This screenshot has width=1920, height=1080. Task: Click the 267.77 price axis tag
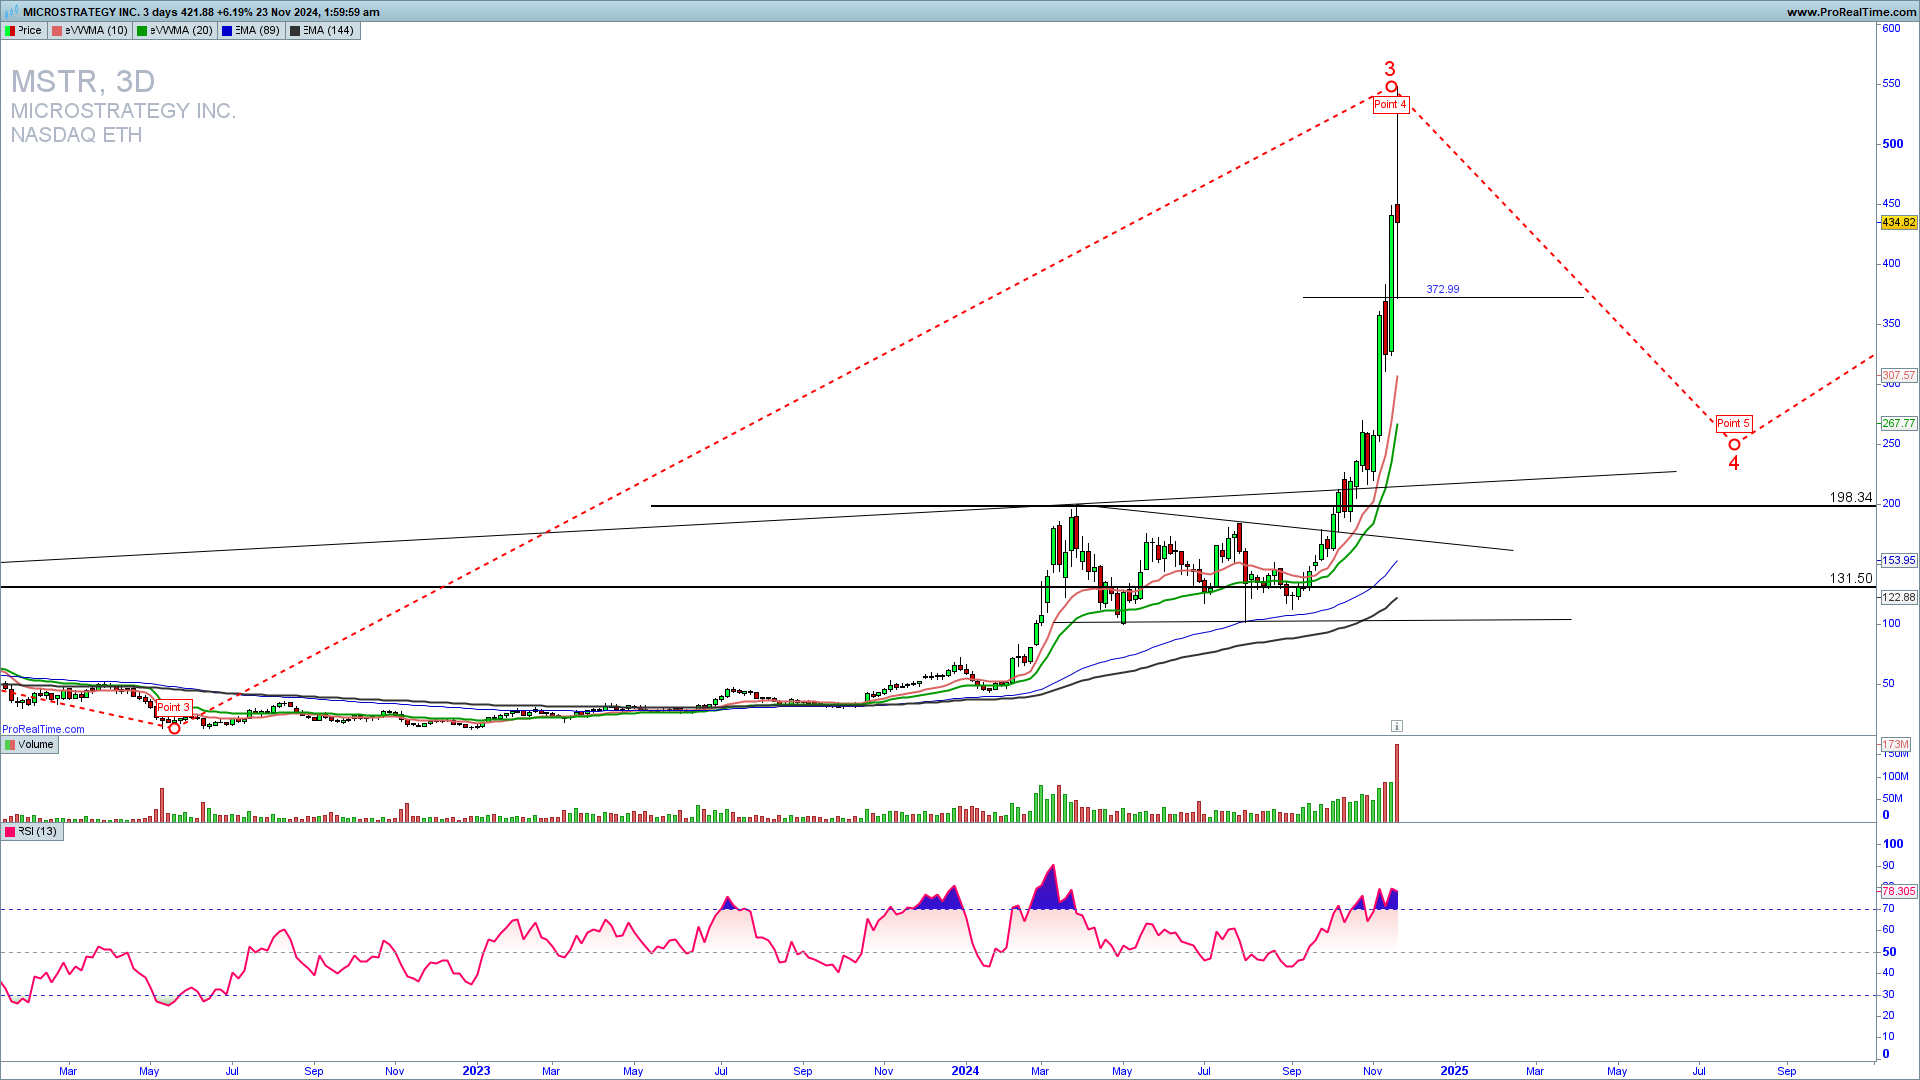point(1899,424)
